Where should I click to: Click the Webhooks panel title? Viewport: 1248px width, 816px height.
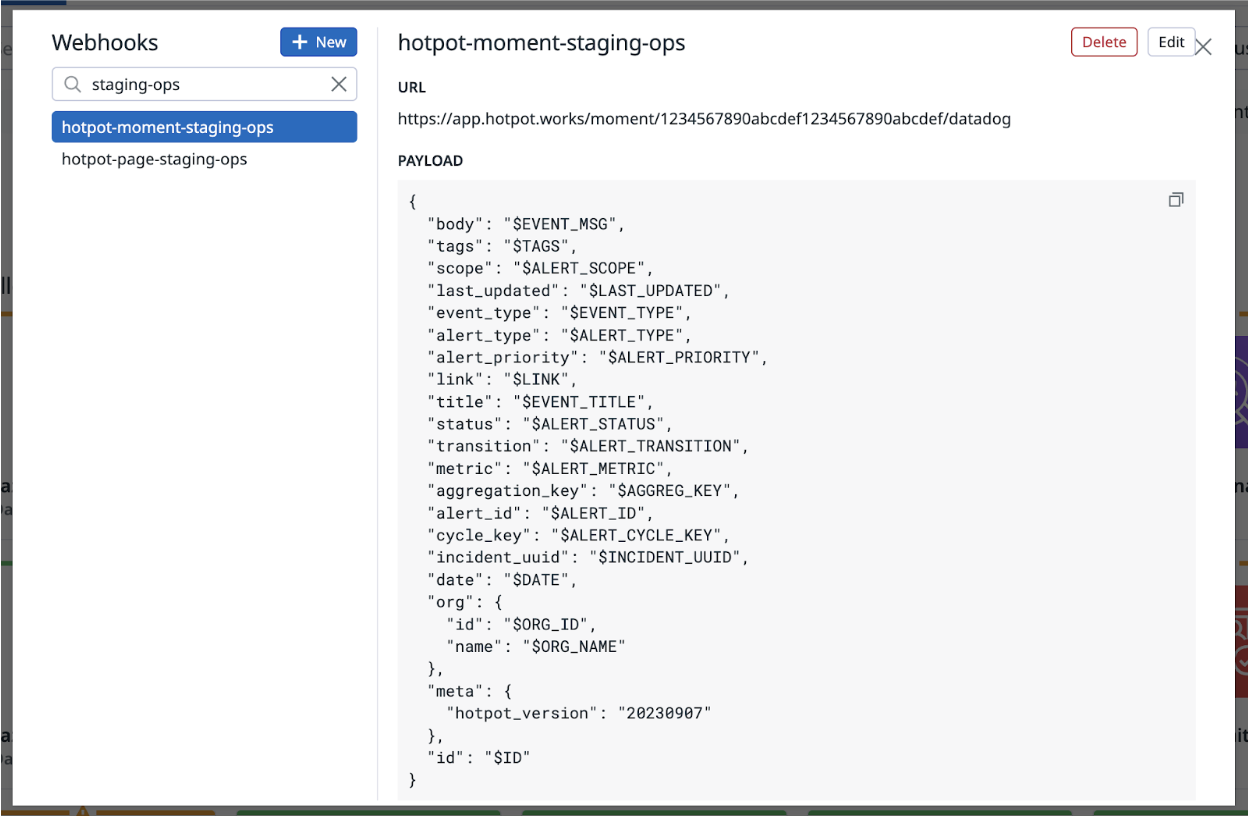tap(105, 43)
